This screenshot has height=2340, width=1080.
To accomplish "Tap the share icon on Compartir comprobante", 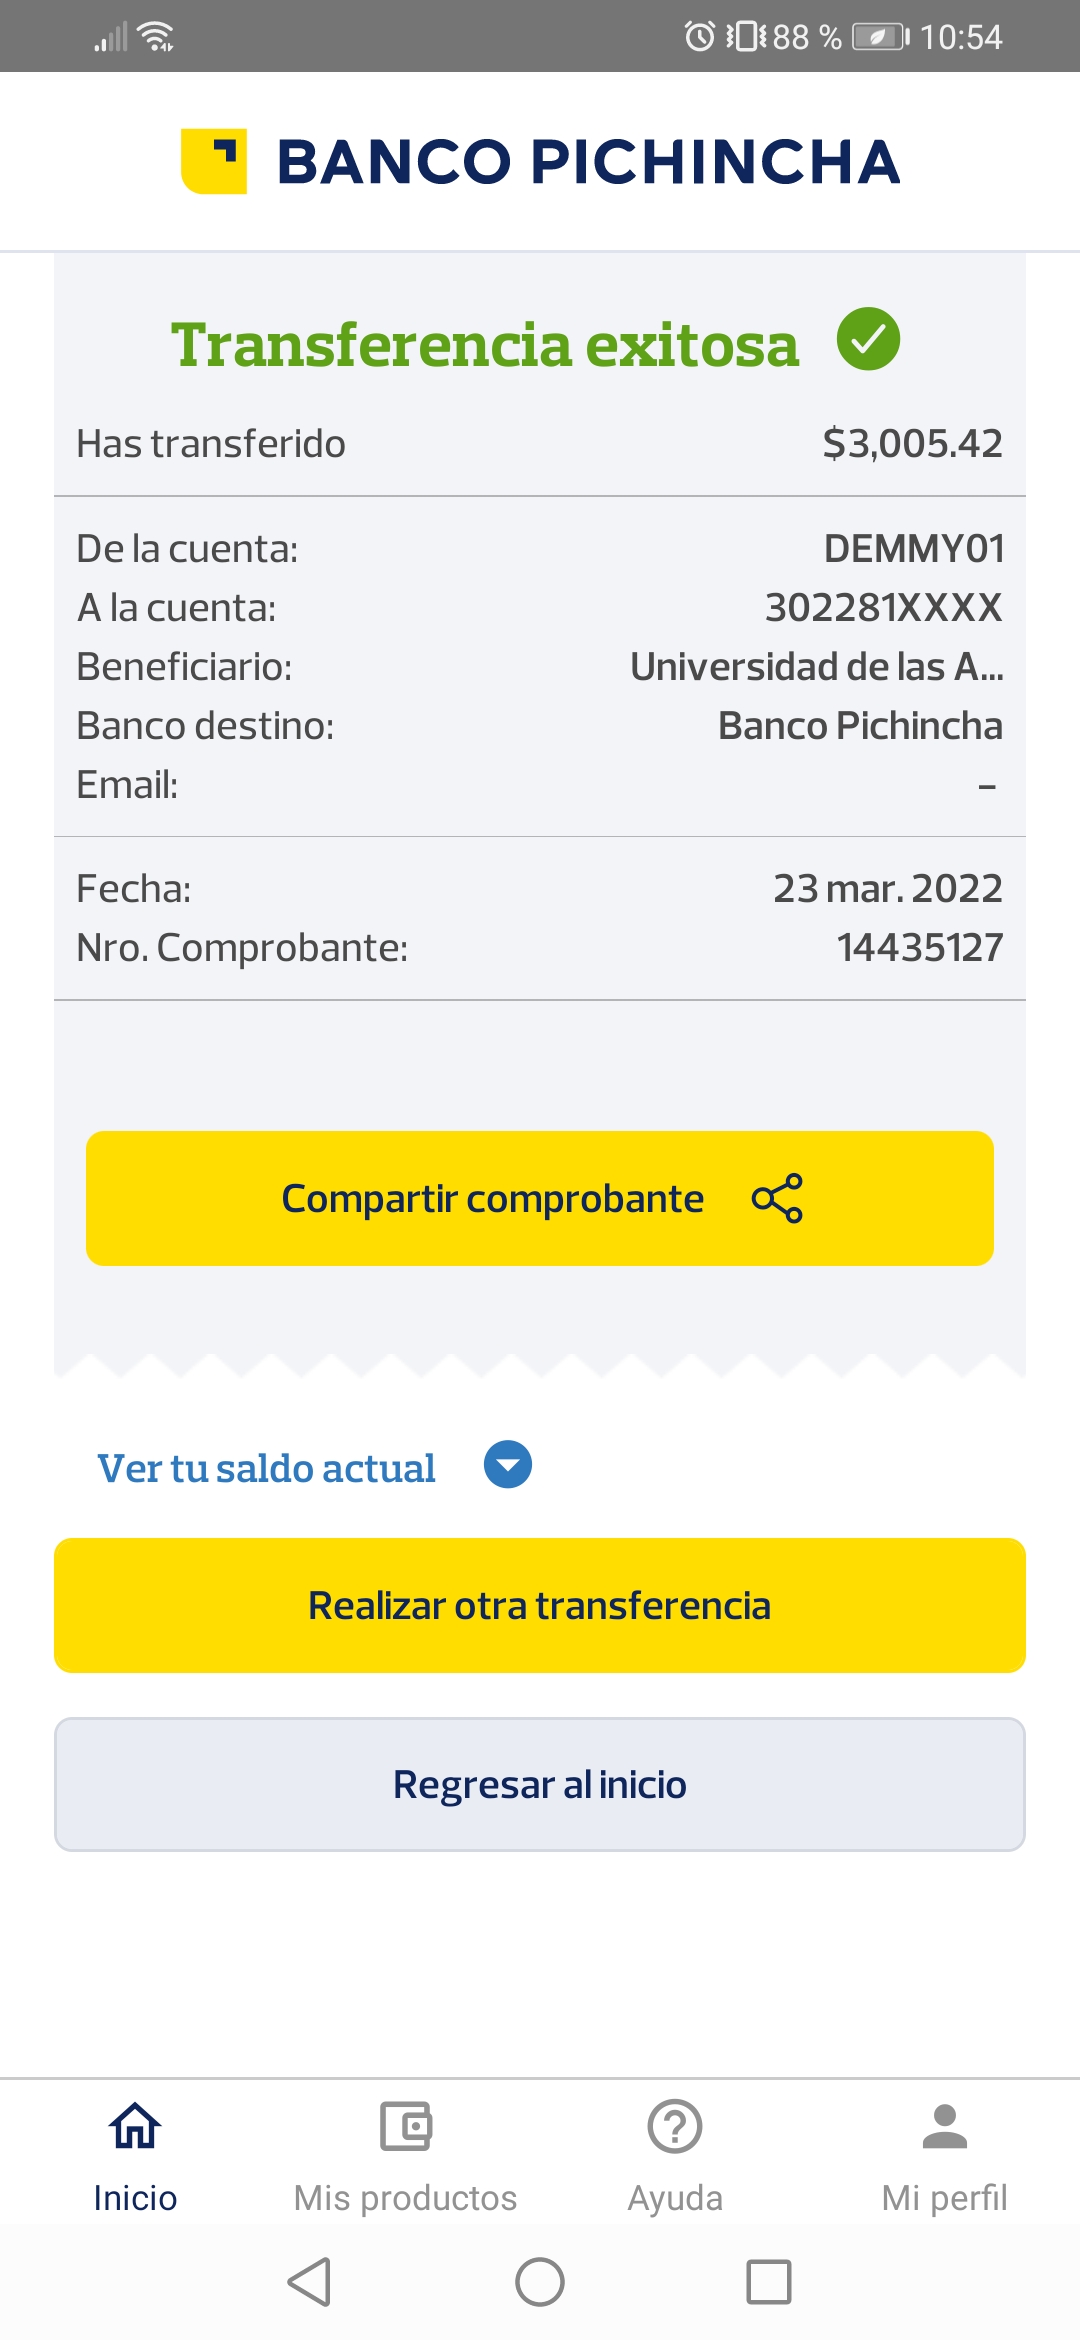I will pos(777,1198).
